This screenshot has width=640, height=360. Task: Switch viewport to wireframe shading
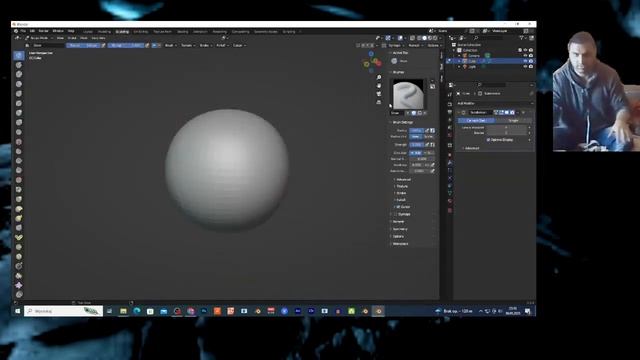pyautogui.click(x=419, y=38)
